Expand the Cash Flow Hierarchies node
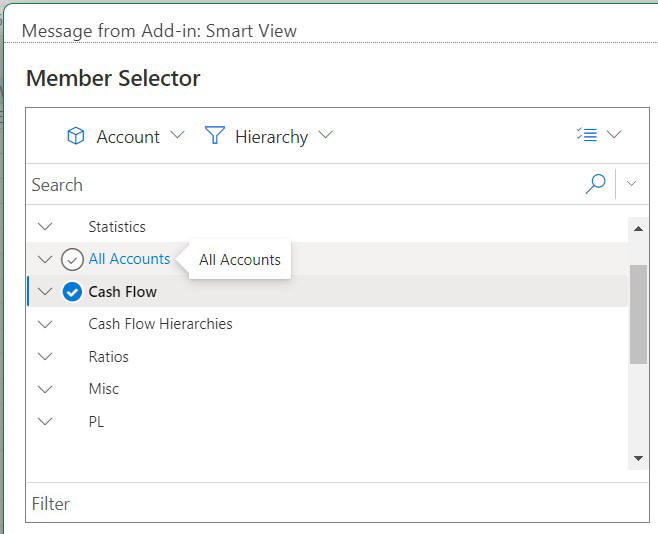658x534 pixels. (x=45, y=324)
